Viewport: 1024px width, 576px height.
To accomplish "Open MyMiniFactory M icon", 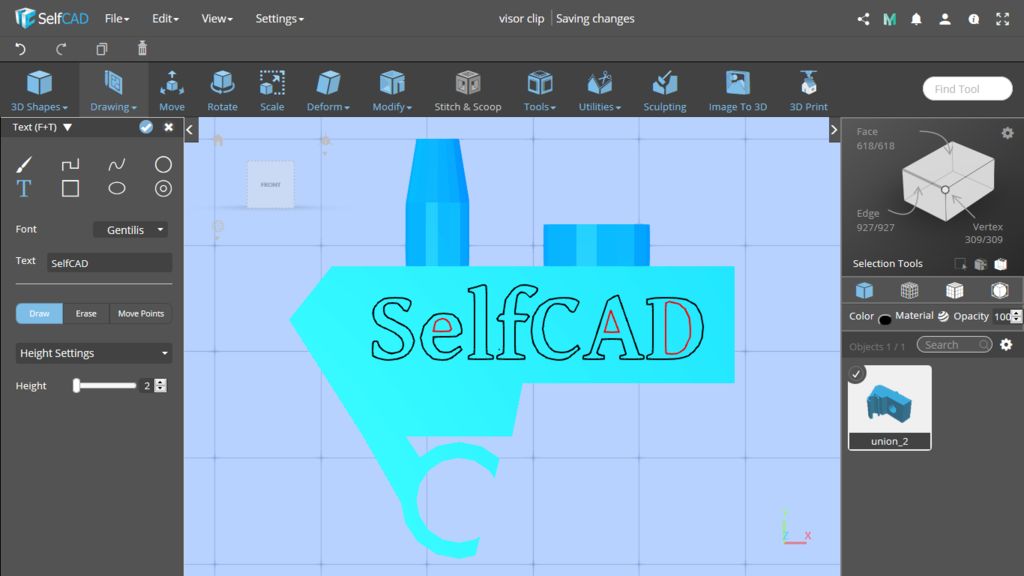I will 889,19.
